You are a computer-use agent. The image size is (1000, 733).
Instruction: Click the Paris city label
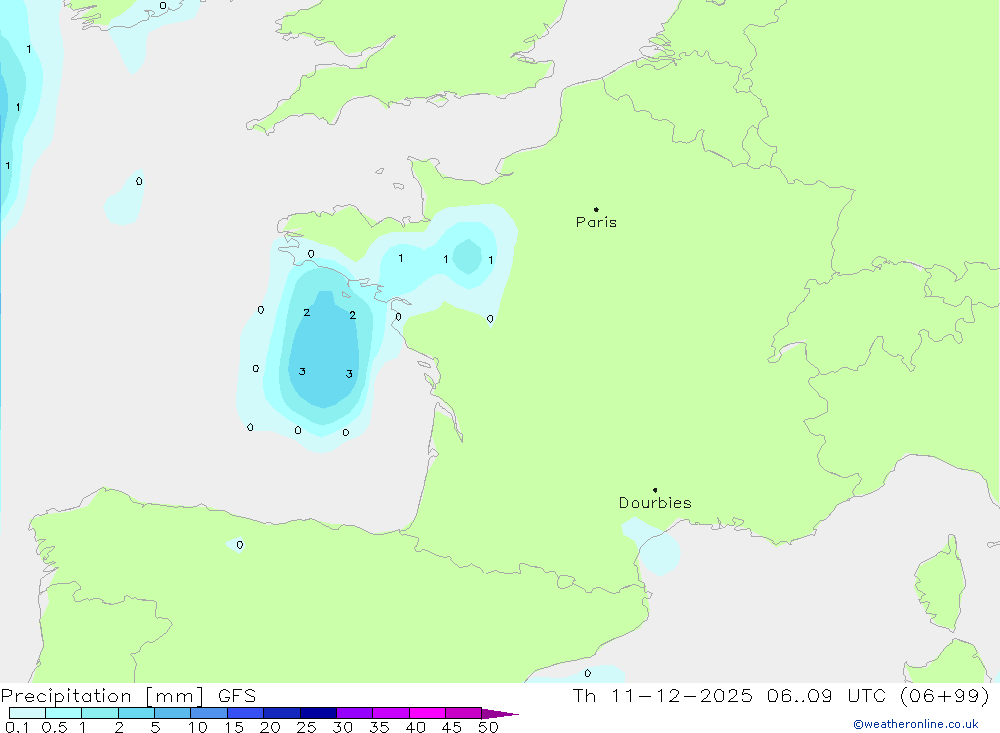(596, 222)
